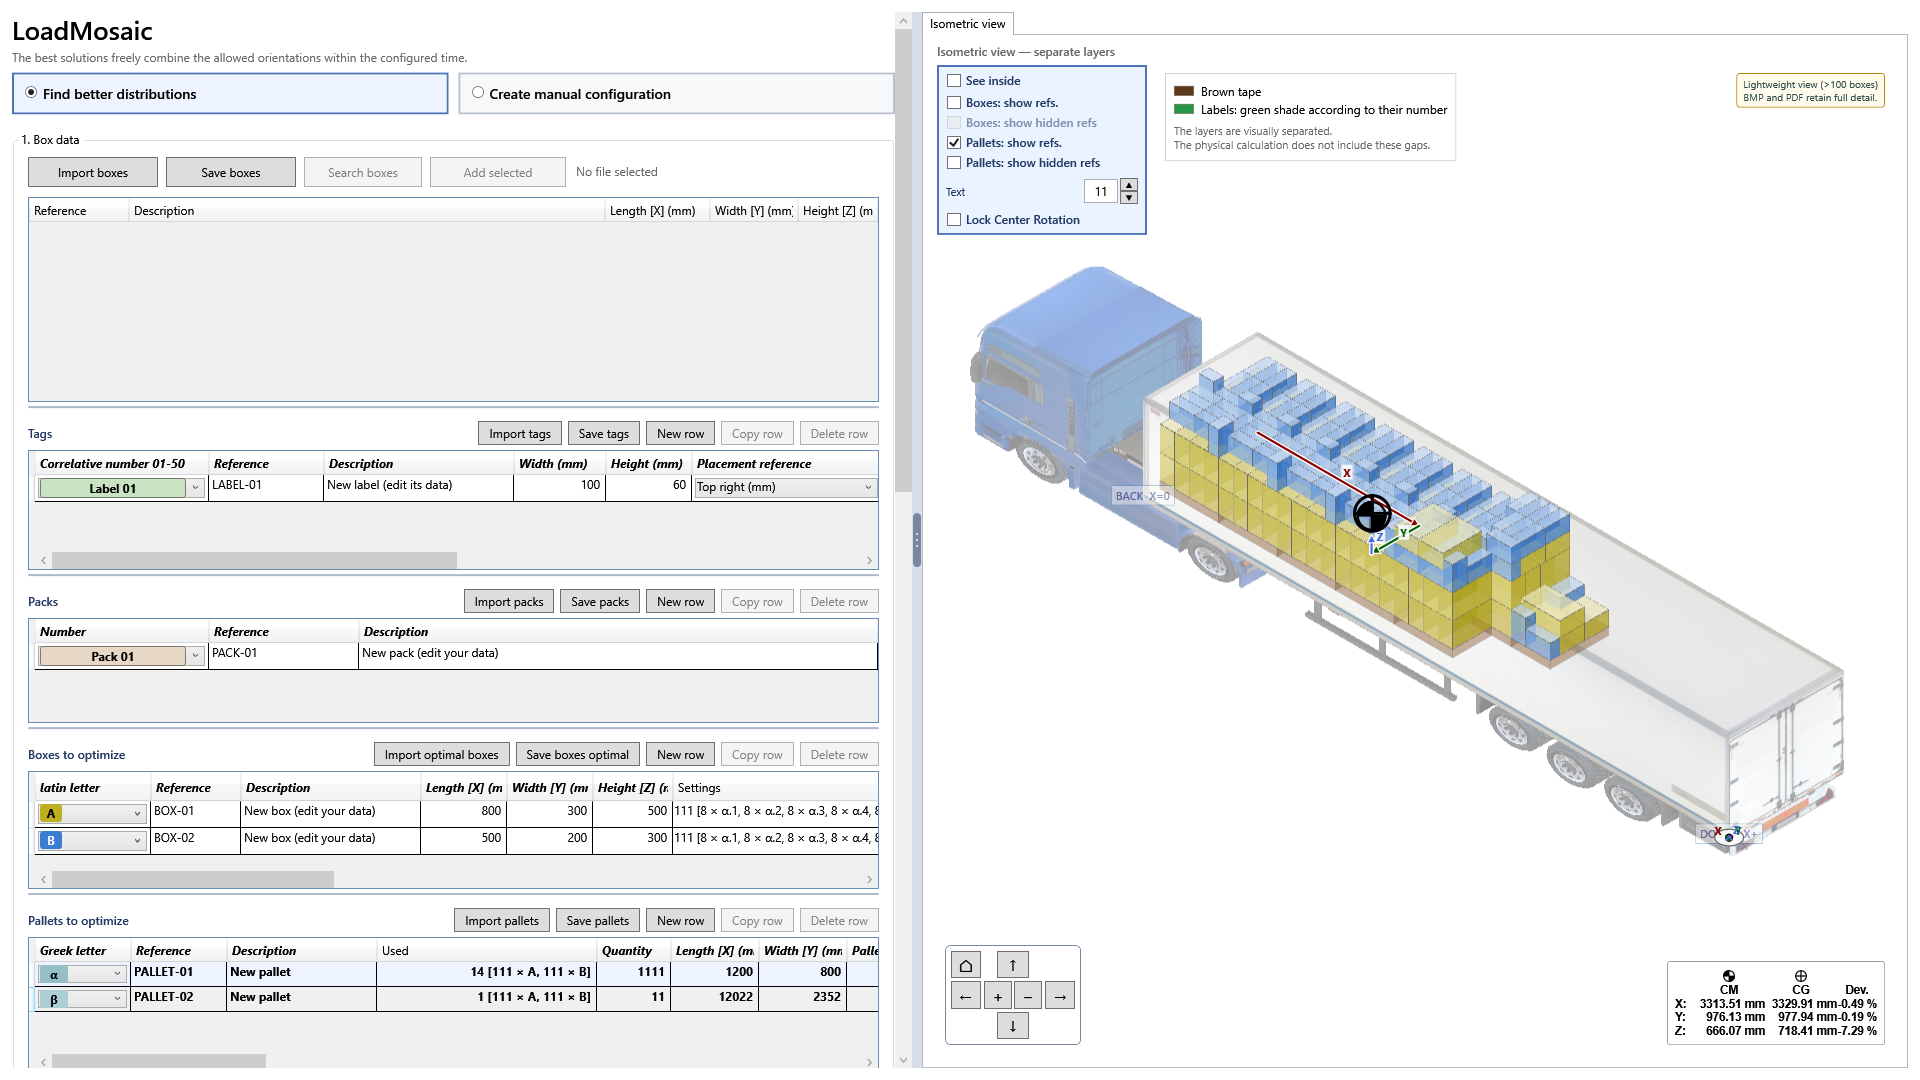This screenshot has width=1920, height=1080.
Task: Rotate view right with the right arrow
Action: coord(1059,996)
